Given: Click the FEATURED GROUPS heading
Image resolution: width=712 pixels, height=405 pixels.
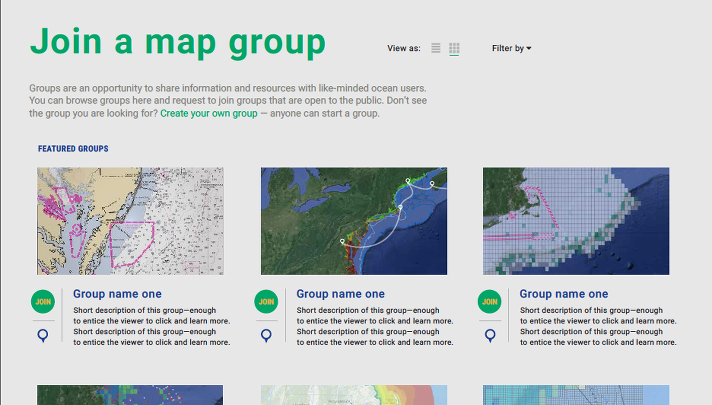Looking at the screenshot, I should tap(73, 148).
